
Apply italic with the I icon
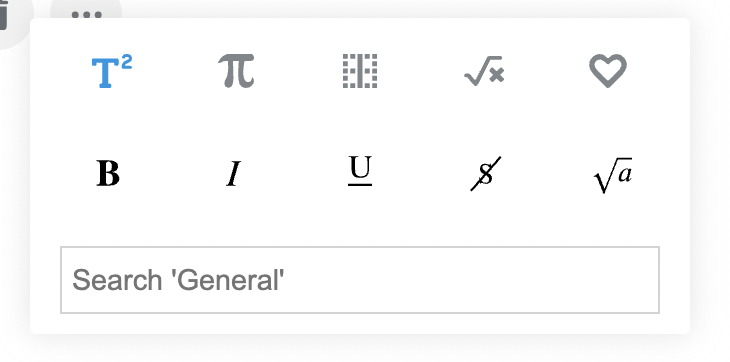[233, 174]
